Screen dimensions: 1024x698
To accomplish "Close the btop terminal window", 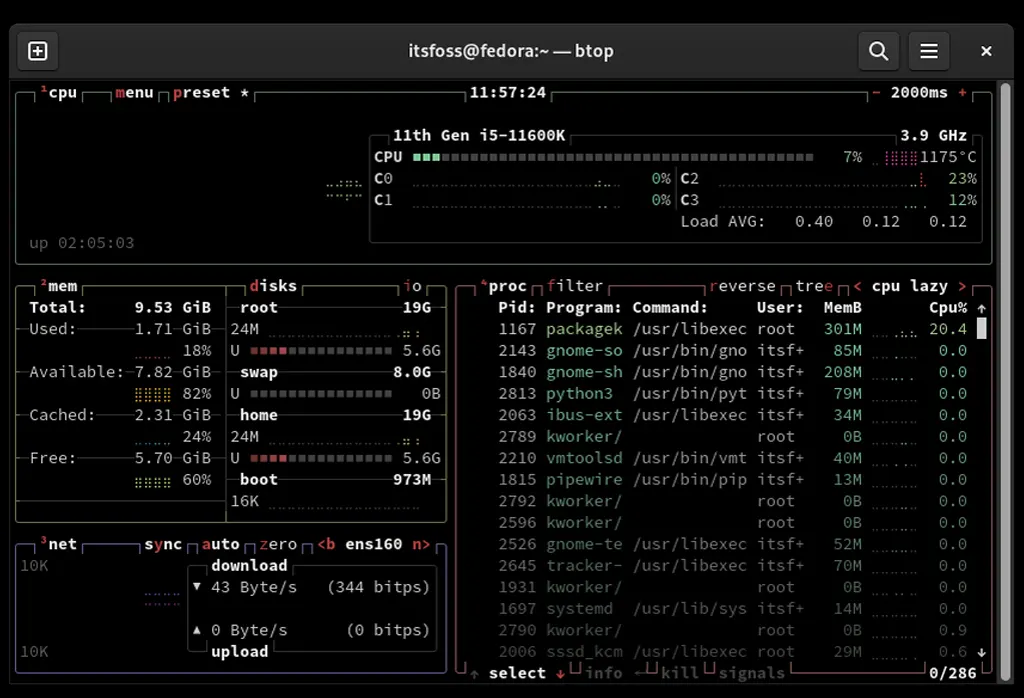I will [986, 51].
